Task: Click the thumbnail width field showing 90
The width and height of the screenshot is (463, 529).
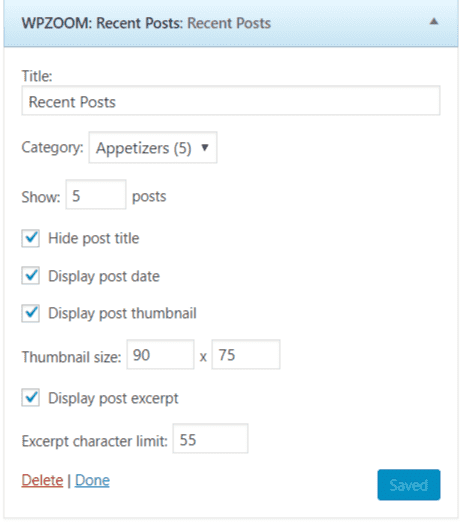Action: point(161,355)
